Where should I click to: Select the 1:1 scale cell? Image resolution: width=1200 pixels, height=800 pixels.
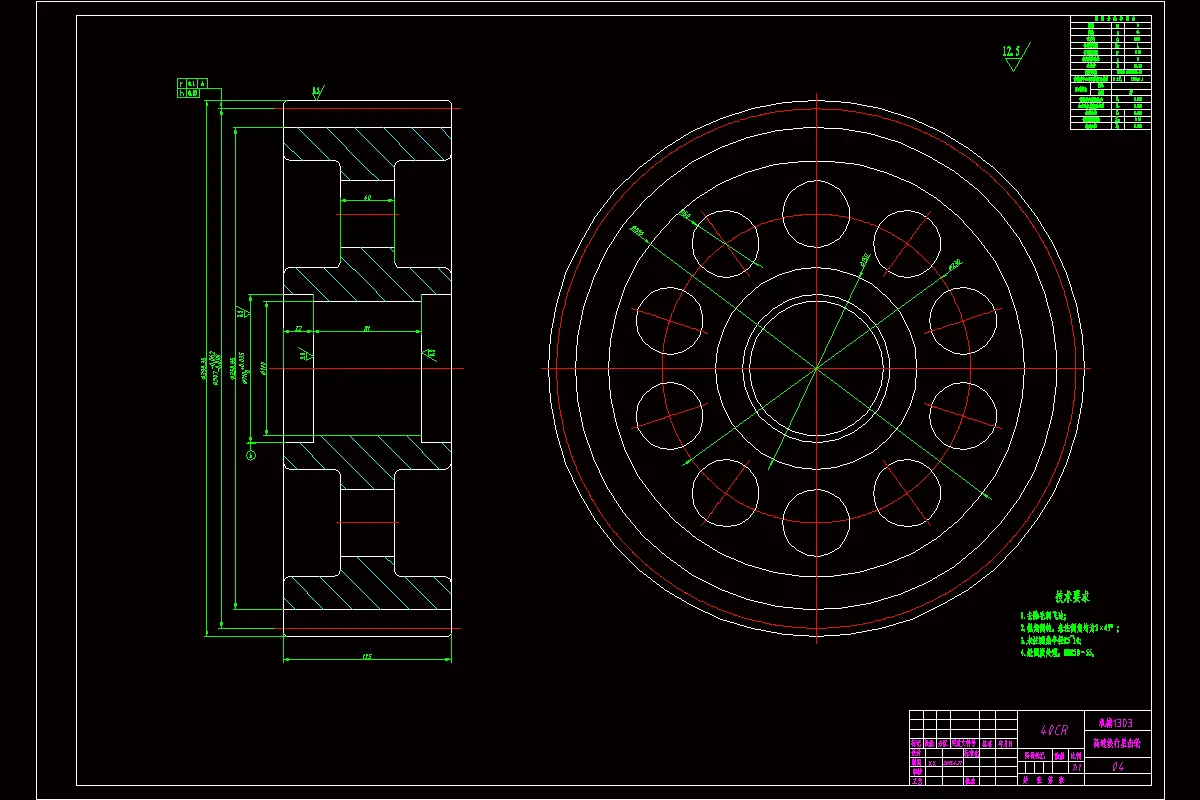click(1075, 767)
